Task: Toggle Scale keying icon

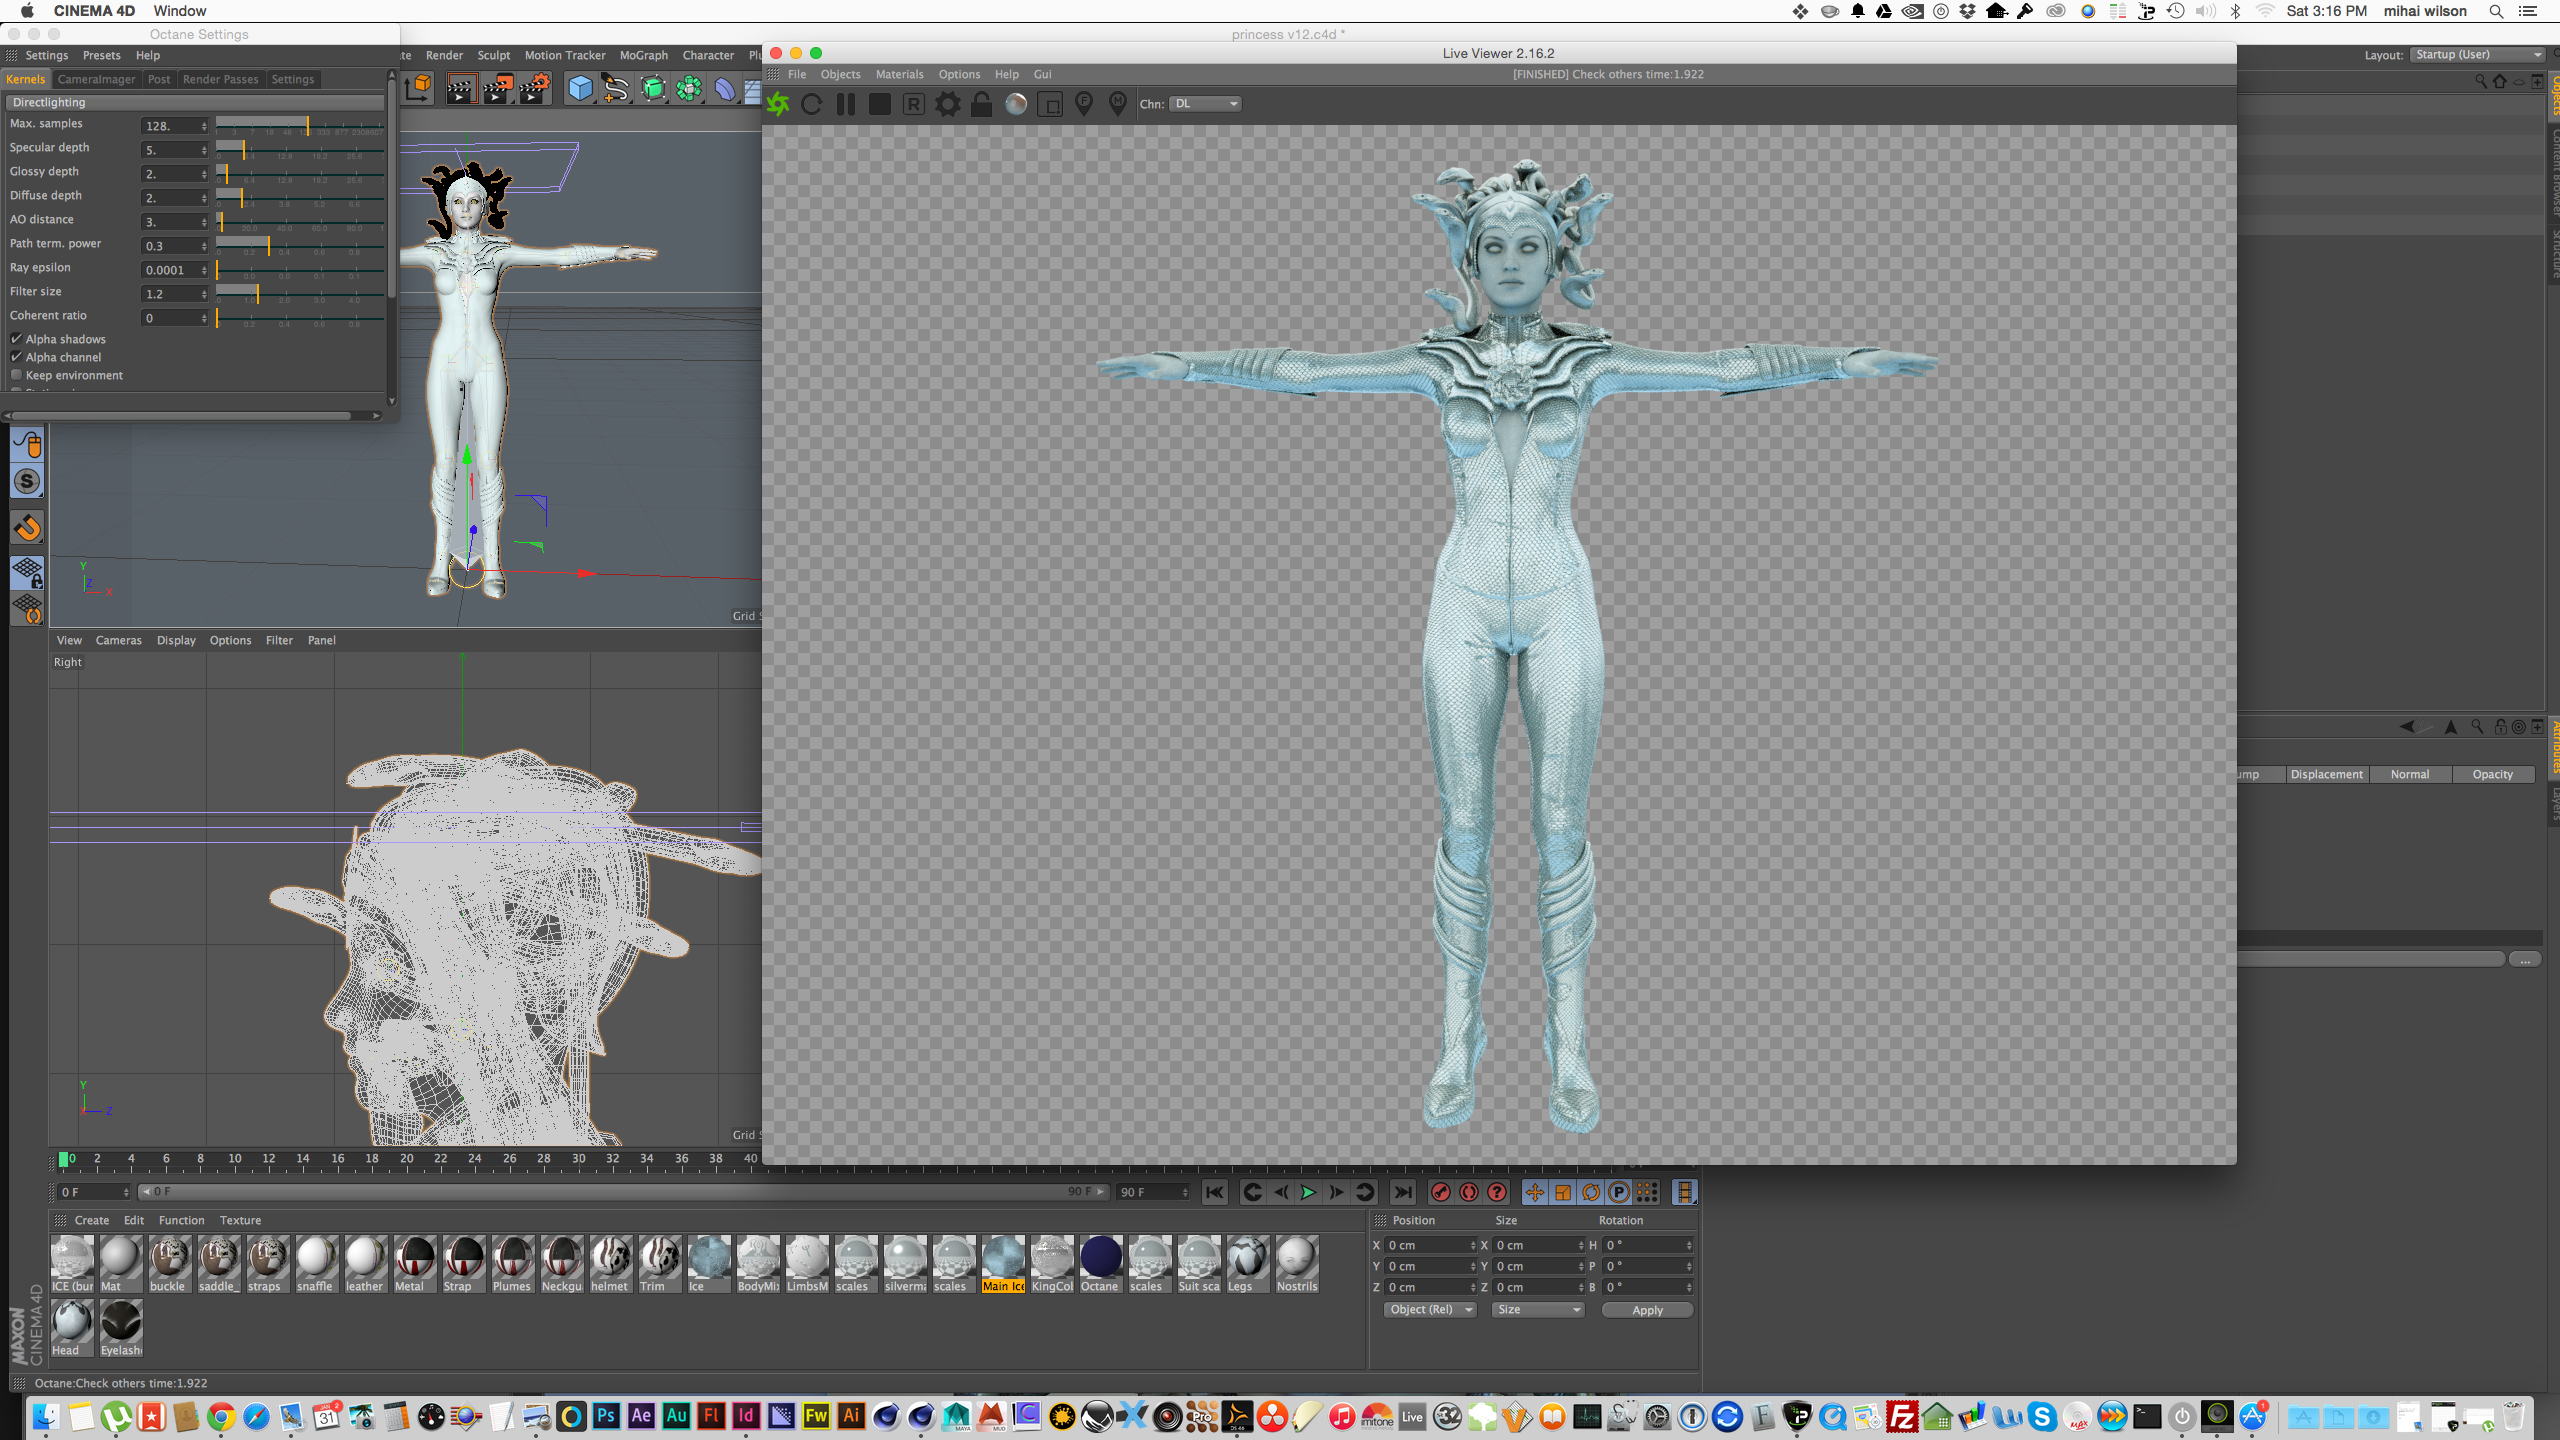Action: point(1562,1192)
